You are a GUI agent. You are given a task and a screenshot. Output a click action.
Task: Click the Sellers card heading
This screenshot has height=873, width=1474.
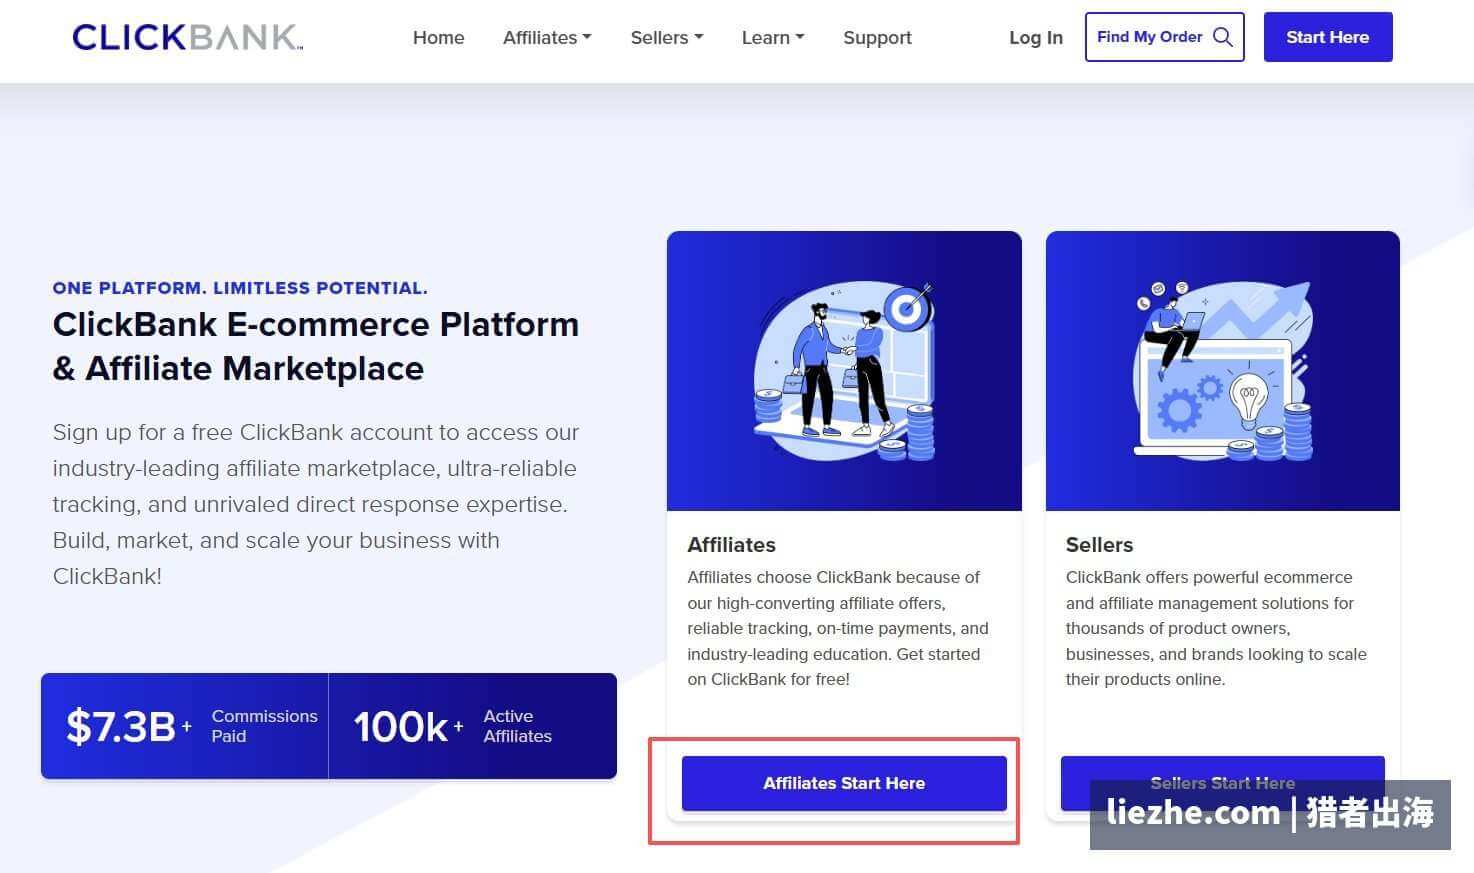1099,545
